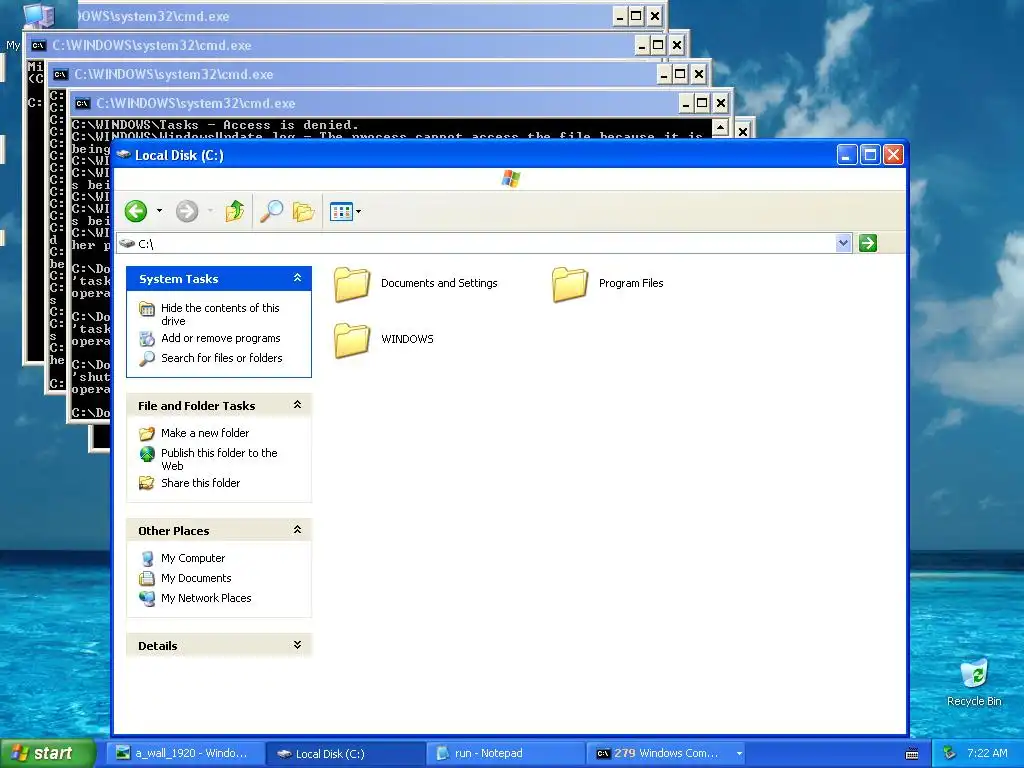Click the green Back arrow button
Screen dimensions: 1024x768
(x=136, y=211)
